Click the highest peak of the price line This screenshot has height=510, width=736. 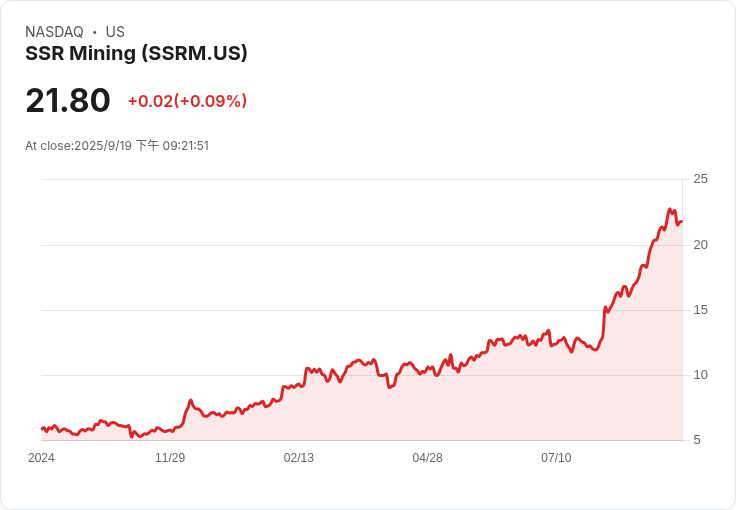670,210
